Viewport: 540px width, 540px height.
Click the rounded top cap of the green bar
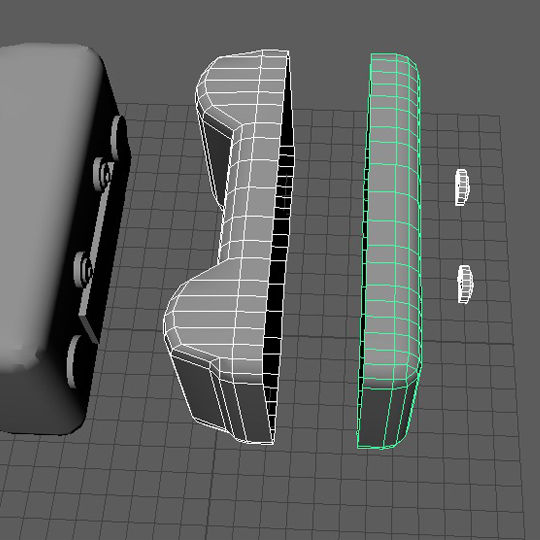tap(394, 64)
